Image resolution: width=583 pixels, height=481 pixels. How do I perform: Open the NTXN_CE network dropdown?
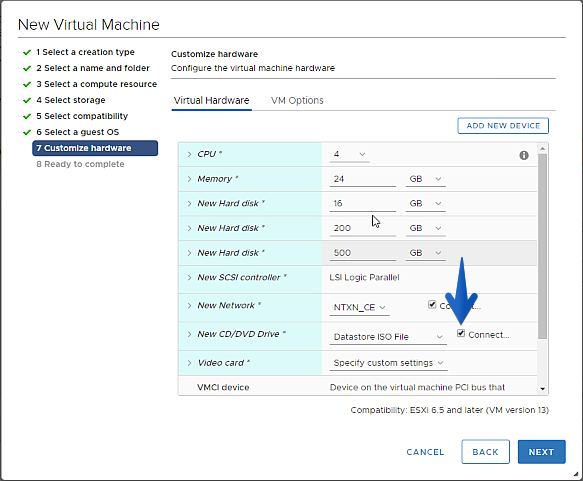(360, 308)
